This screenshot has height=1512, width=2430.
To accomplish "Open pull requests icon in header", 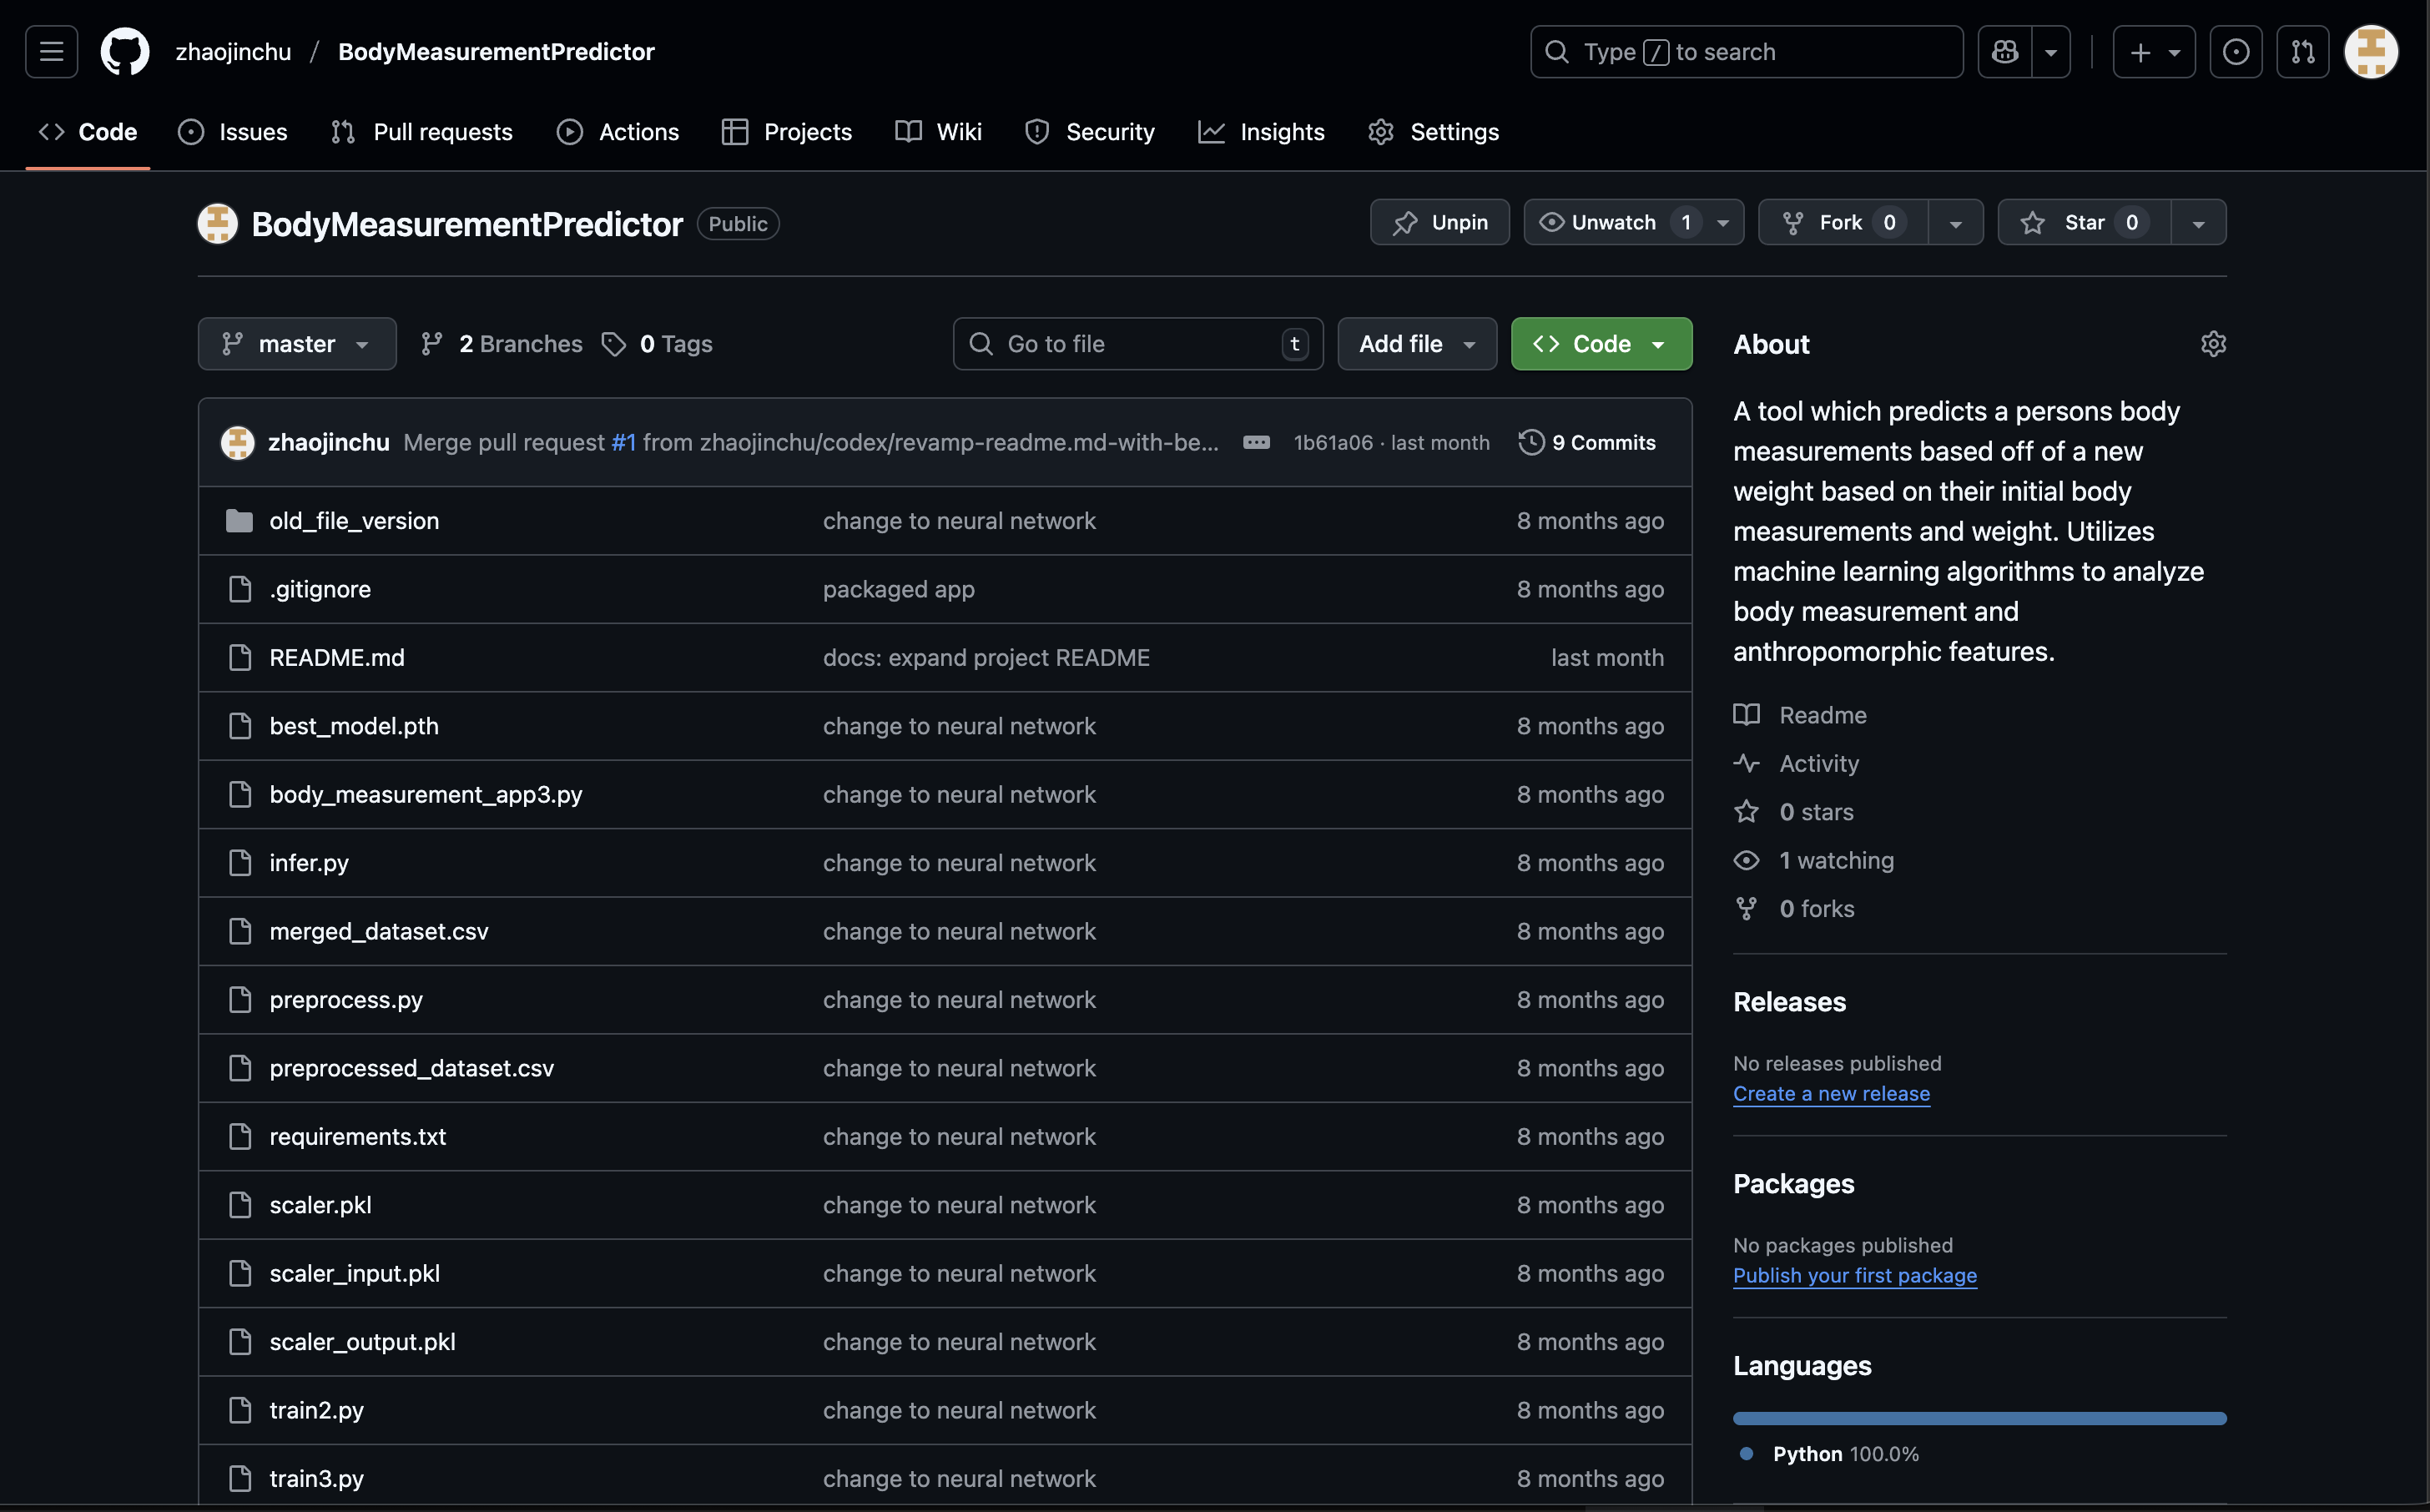I will [2302, 51].
